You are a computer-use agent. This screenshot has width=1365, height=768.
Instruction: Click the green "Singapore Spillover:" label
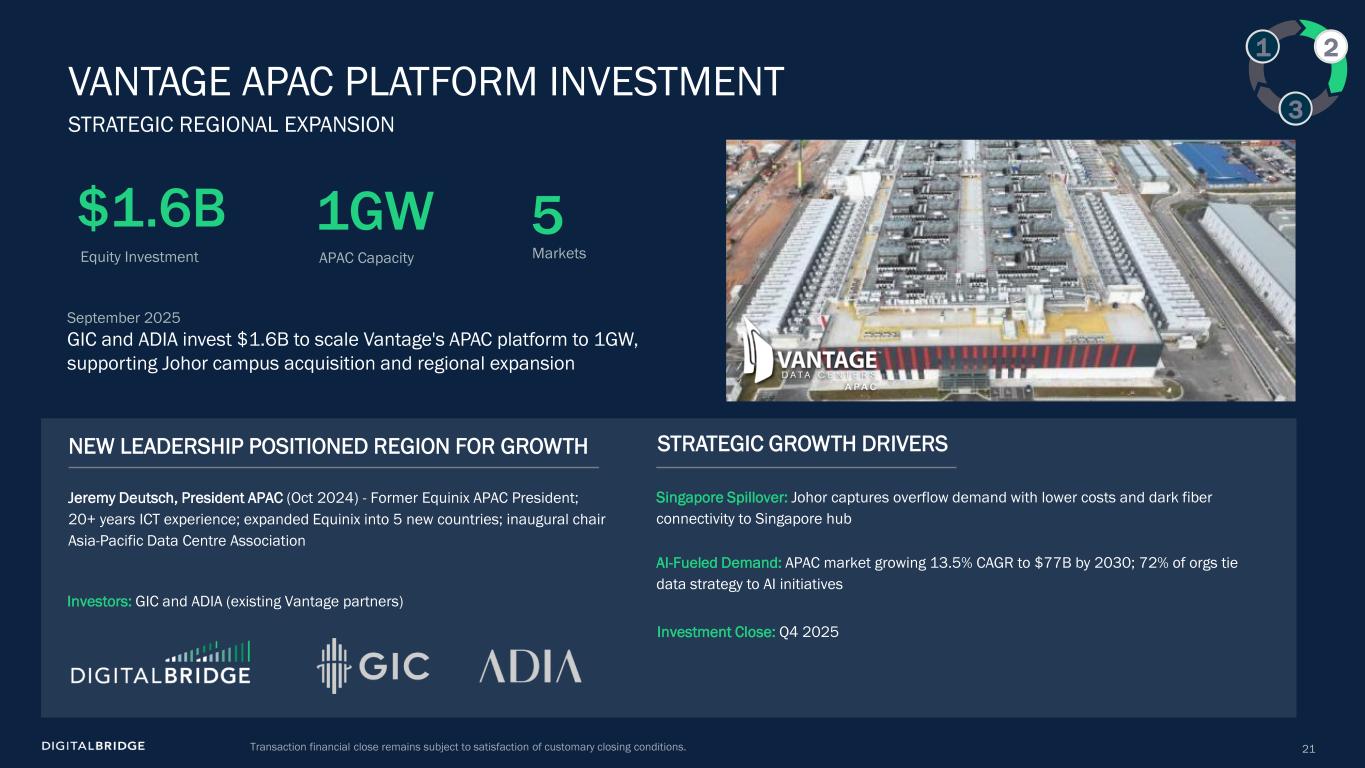click(x=722, y=497)
